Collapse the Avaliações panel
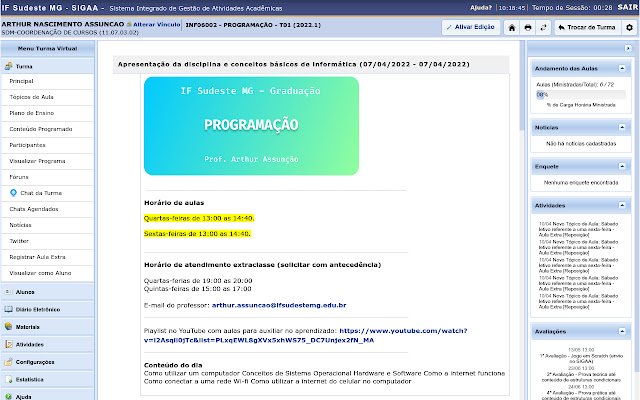Image resolution: width=640 pixels, height=400 pixels. (x=622, y=331)
